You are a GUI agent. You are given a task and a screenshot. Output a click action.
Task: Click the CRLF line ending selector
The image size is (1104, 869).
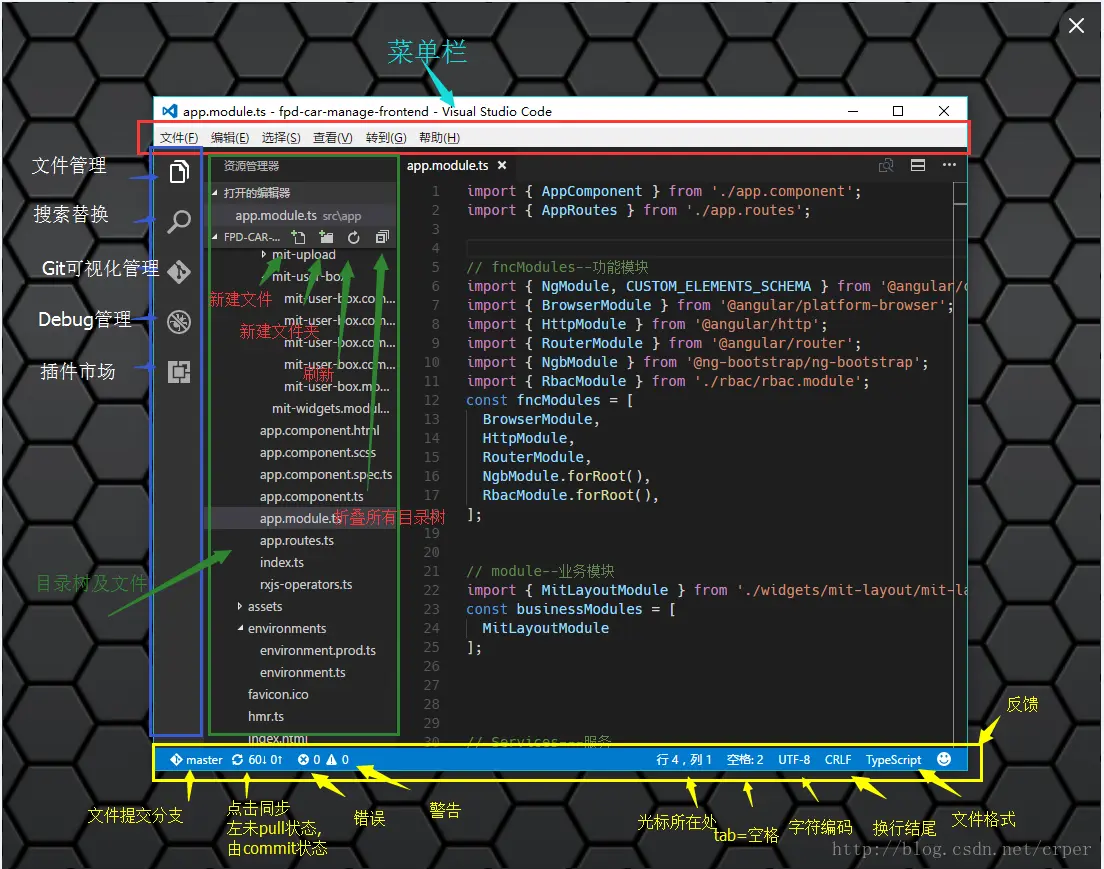[x=838, y=760]
